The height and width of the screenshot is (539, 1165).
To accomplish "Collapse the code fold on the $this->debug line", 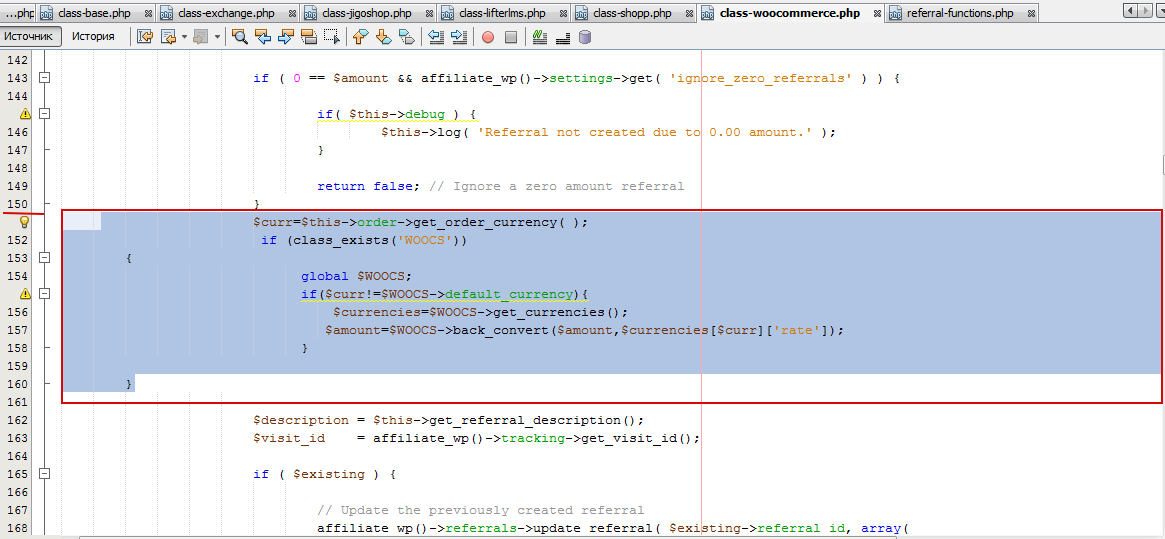I will click(x=45, y=114).
